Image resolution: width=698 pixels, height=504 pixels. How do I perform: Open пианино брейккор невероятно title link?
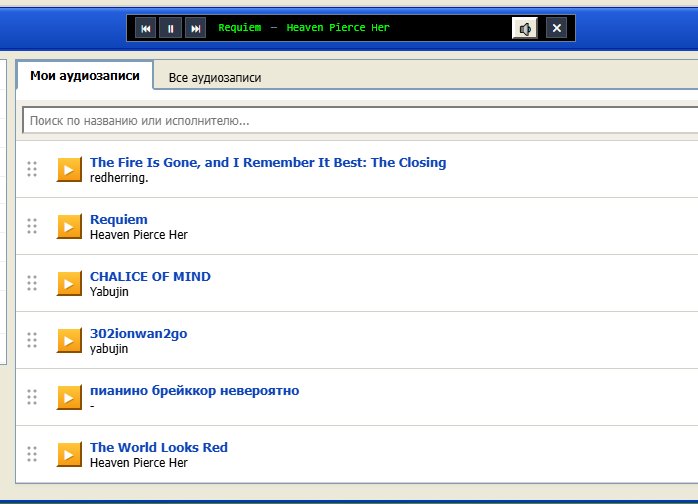195,390
